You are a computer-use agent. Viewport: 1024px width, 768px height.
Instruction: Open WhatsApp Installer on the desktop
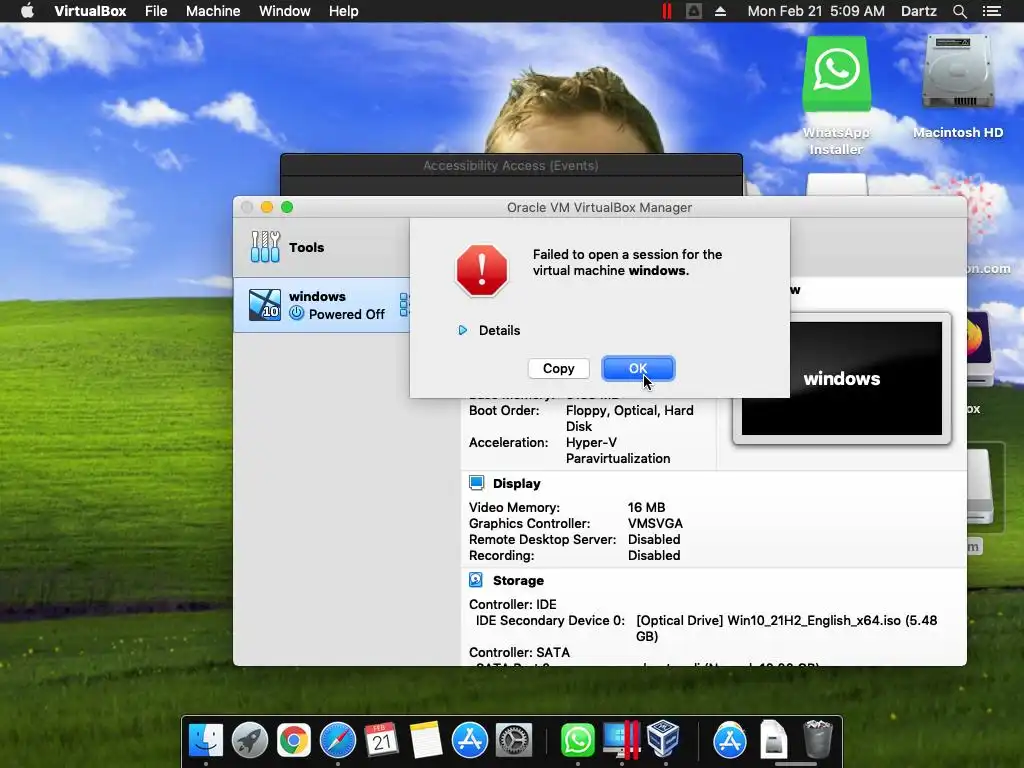837,95
